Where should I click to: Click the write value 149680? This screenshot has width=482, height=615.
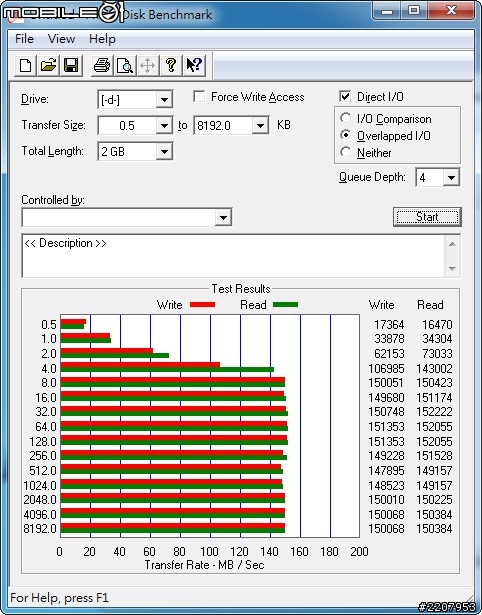point(386,398)
